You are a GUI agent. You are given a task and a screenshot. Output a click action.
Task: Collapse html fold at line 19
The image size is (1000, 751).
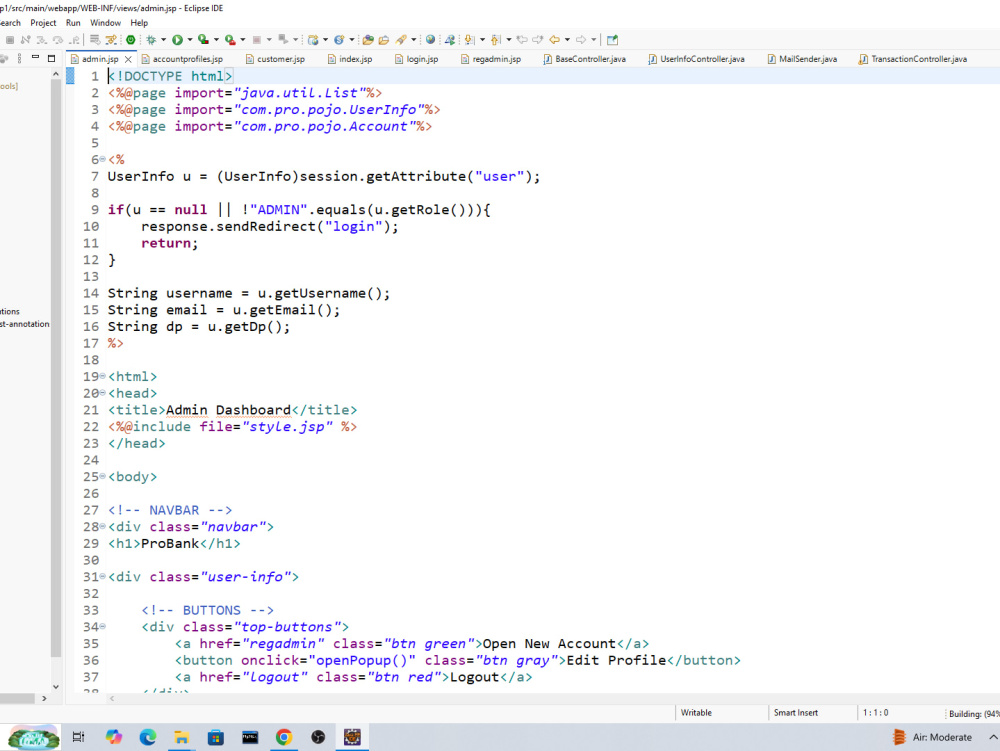[103, 376]
